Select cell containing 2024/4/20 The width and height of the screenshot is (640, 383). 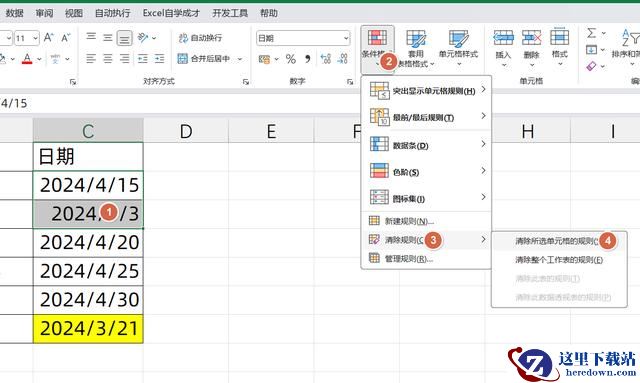pos(88,243)
